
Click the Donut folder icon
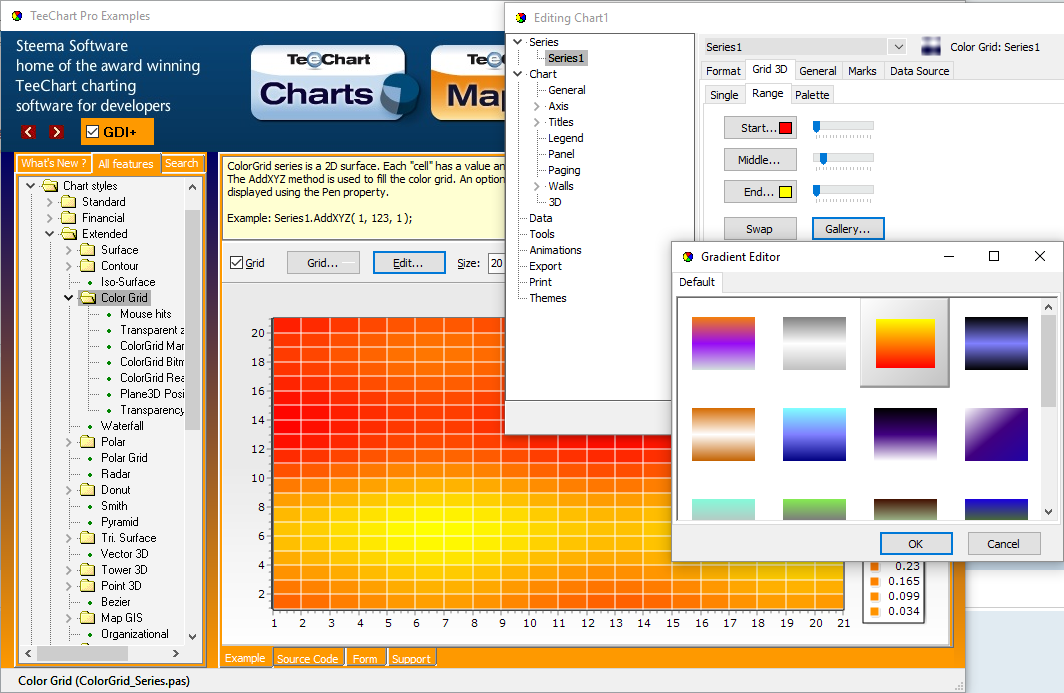click(88, 490)
